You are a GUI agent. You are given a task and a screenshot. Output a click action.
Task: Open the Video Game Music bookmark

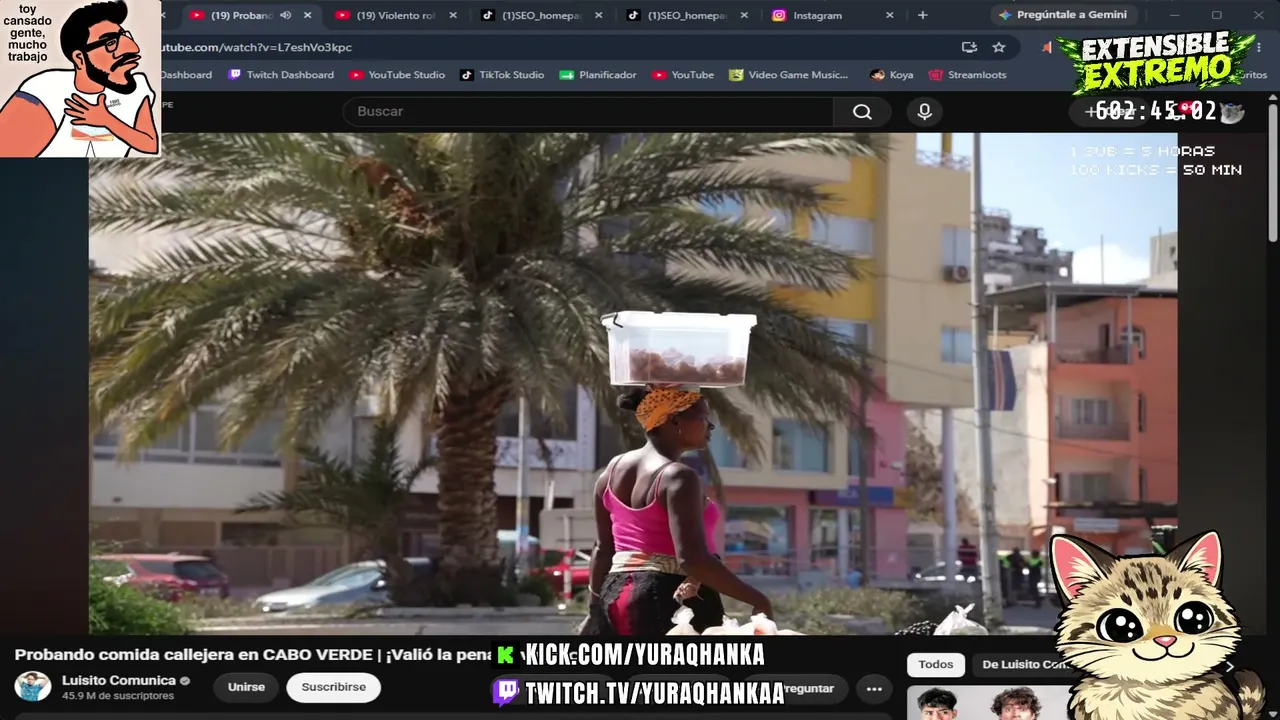point(788,75)
